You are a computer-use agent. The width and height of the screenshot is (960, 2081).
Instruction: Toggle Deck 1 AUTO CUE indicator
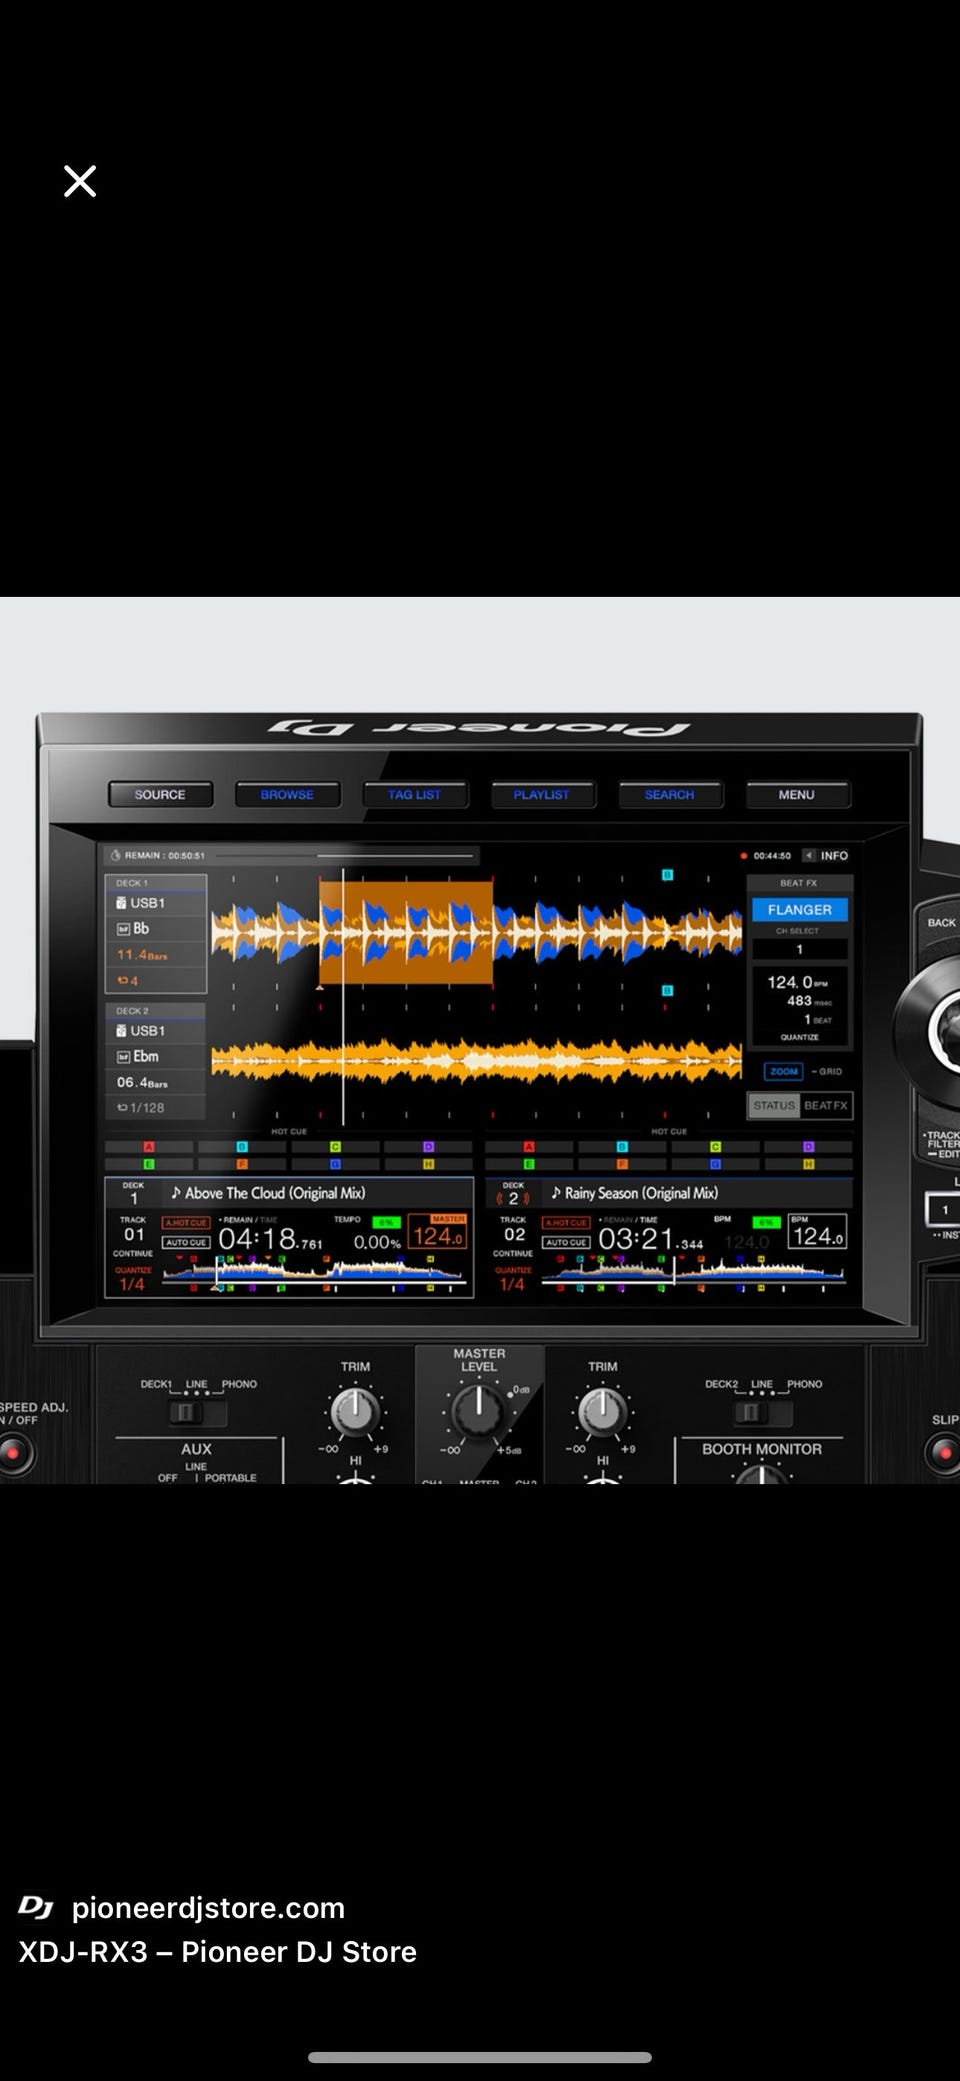186,1242
